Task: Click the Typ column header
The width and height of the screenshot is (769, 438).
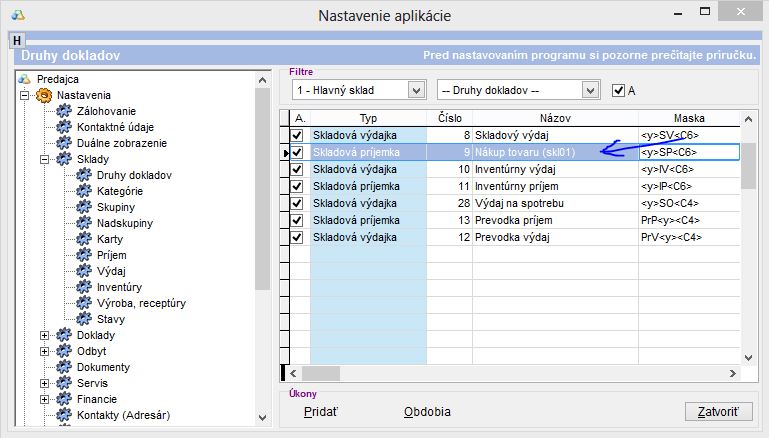Action: pos(368,118)
